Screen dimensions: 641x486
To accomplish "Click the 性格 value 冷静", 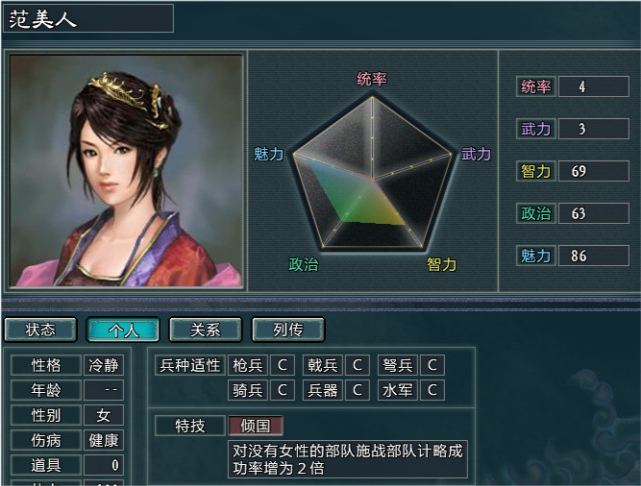I will pos(103,365).
